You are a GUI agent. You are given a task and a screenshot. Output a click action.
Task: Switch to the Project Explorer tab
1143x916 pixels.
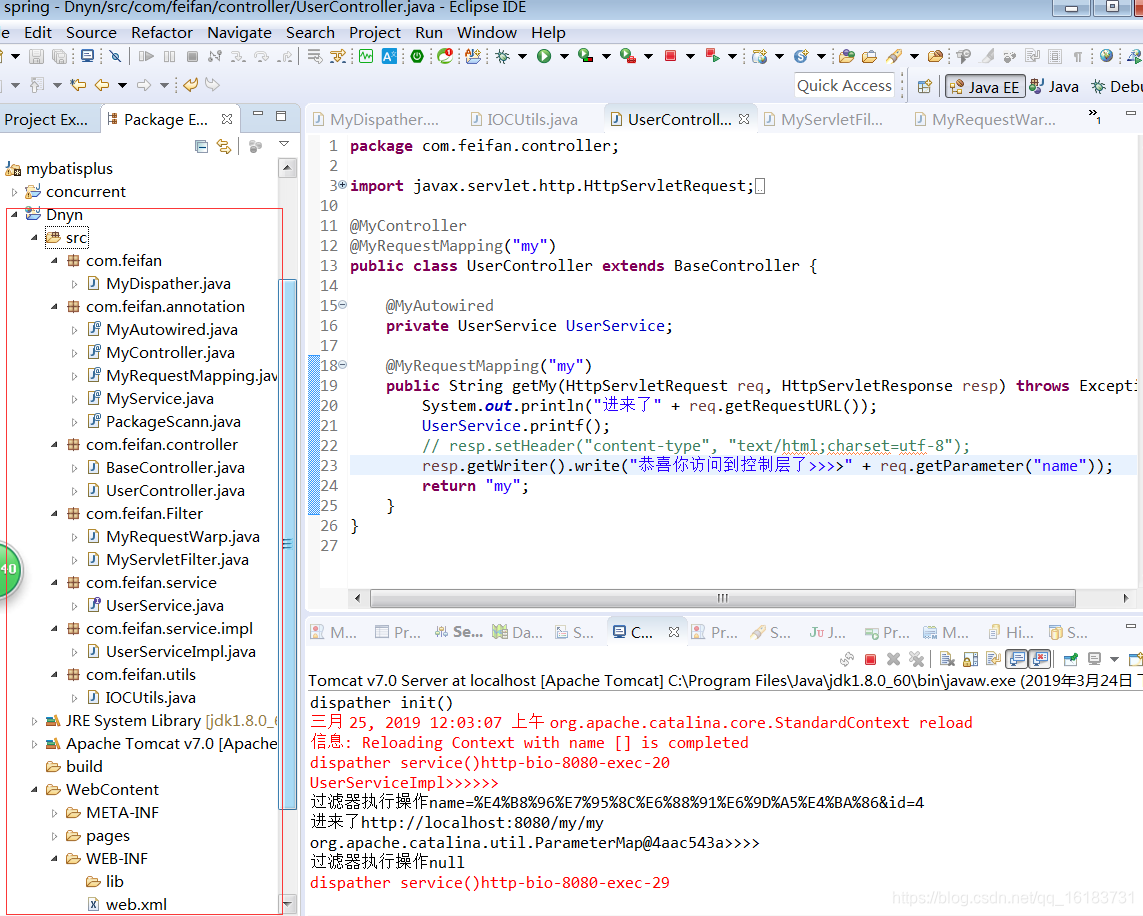pyautogui.click(x=46, y=120)
